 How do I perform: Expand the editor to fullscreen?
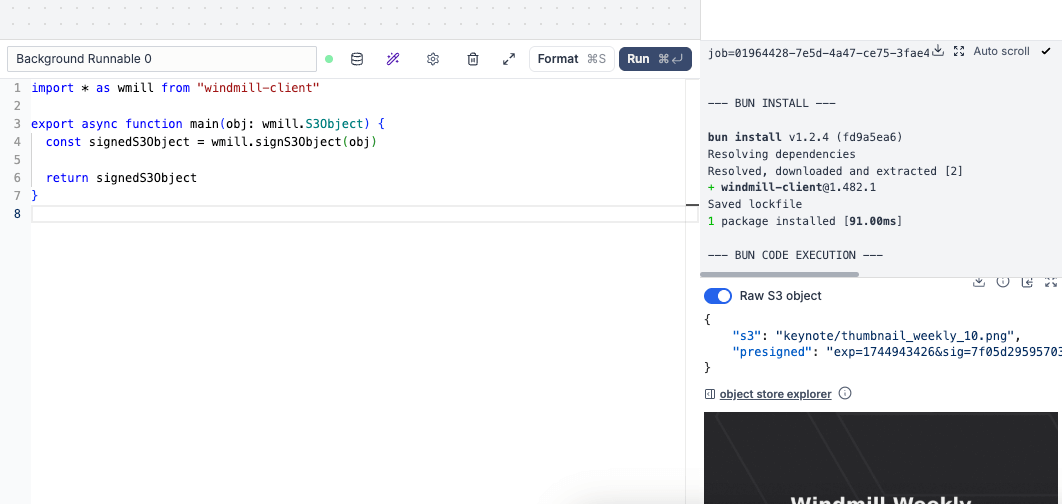coord(508,59)
